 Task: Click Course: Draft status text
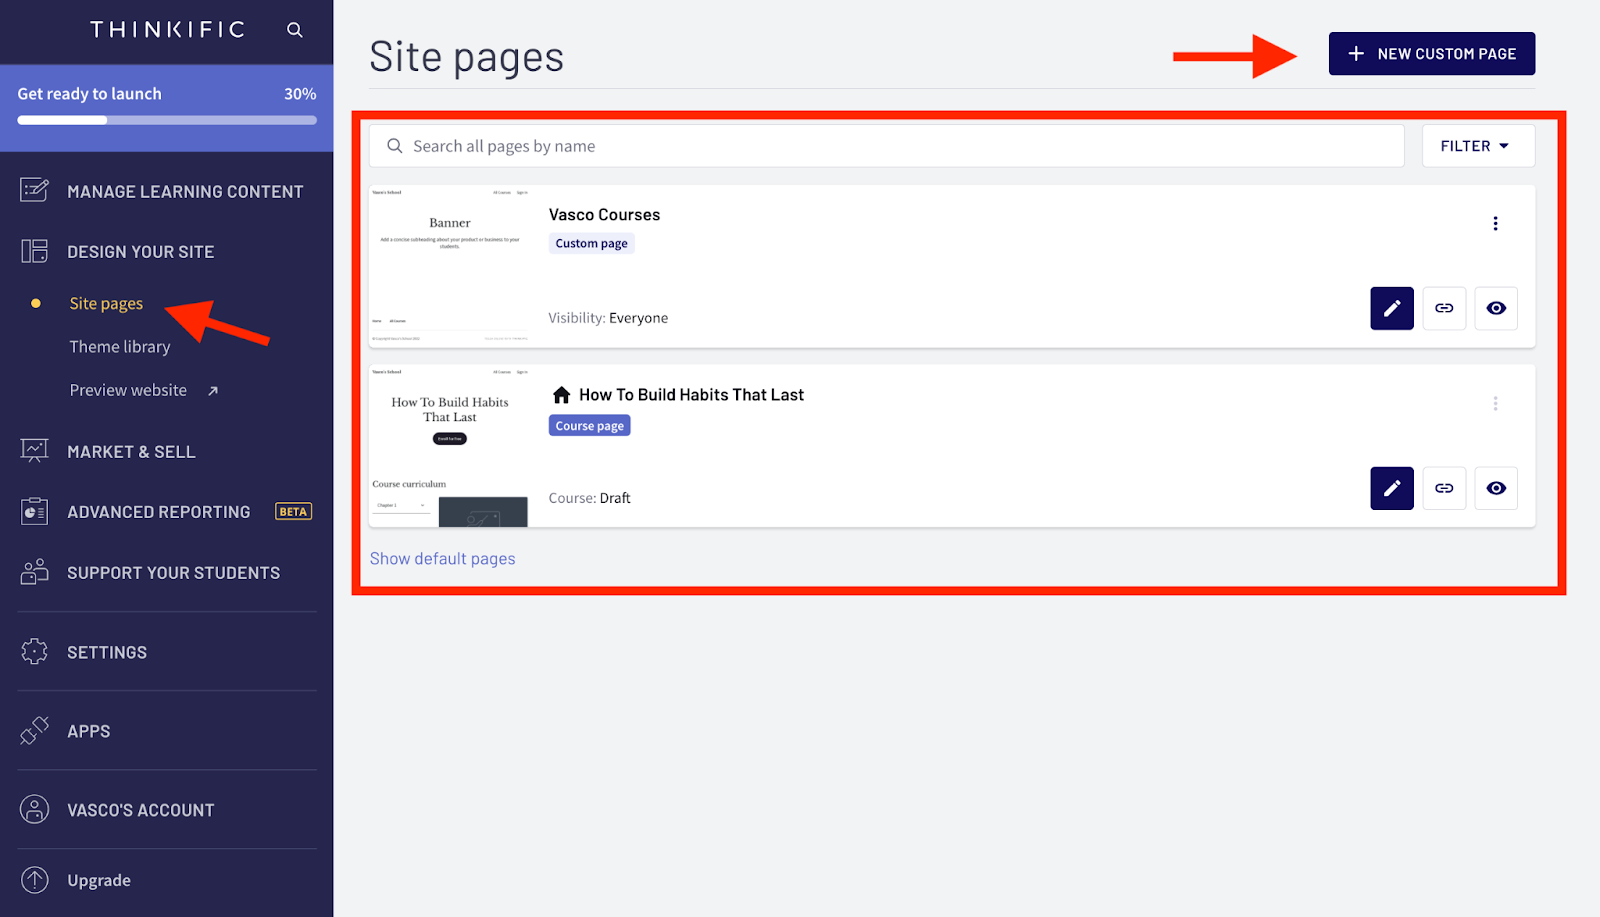[x=589, y=498]
